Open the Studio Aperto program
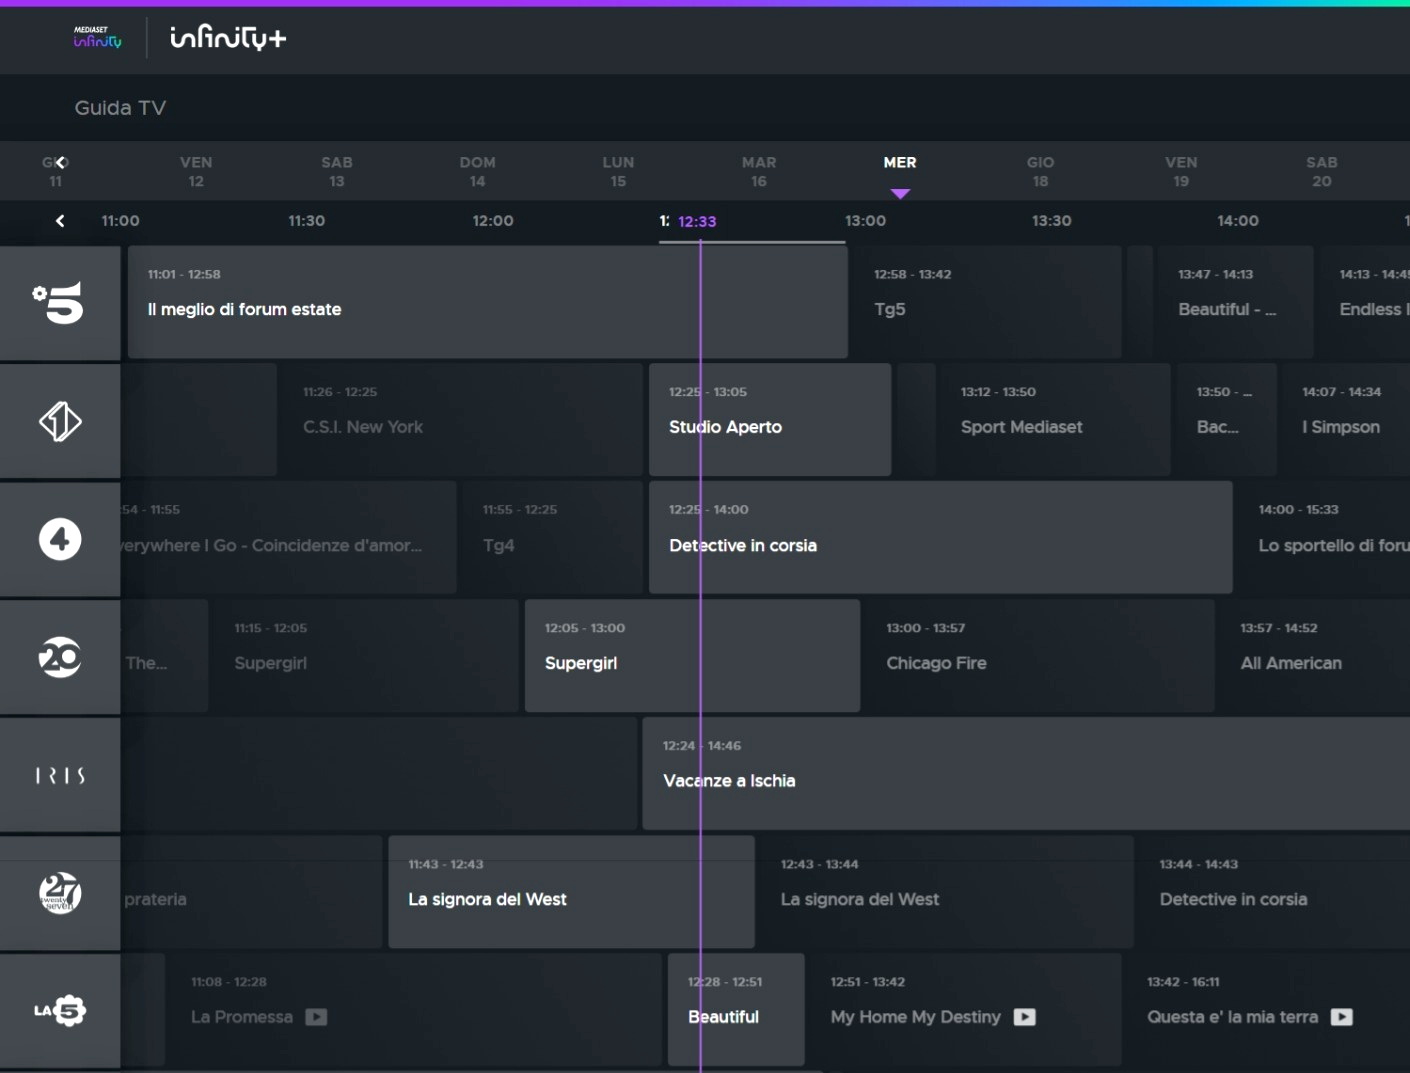This screenshot has width=1410, height=1073. tap(770, 420)
